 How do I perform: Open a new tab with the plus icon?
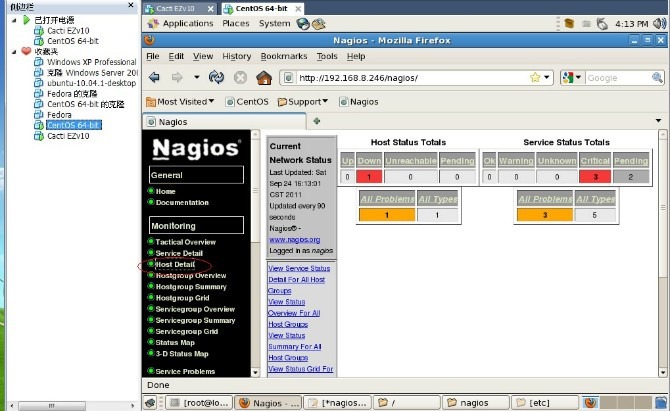(317, 121)
